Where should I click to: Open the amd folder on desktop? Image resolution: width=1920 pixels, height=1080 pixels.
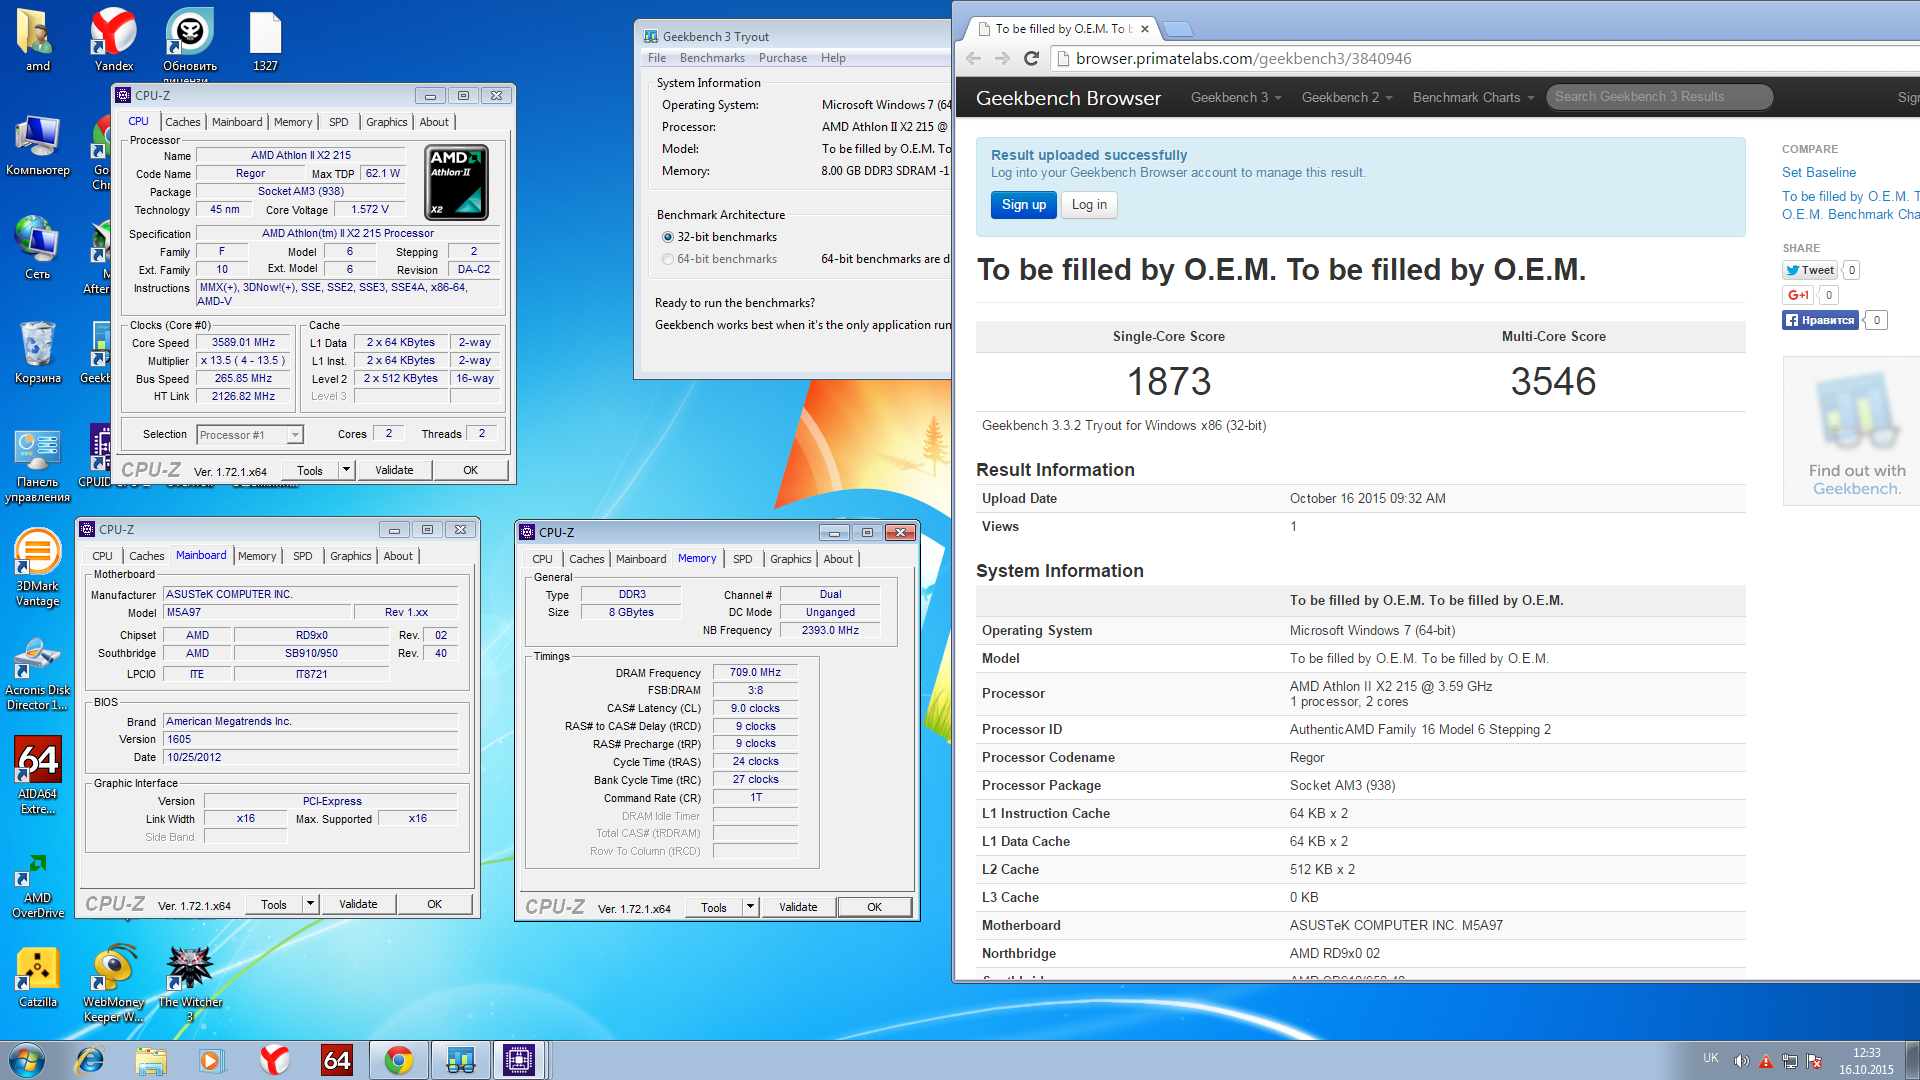[37, 40]
